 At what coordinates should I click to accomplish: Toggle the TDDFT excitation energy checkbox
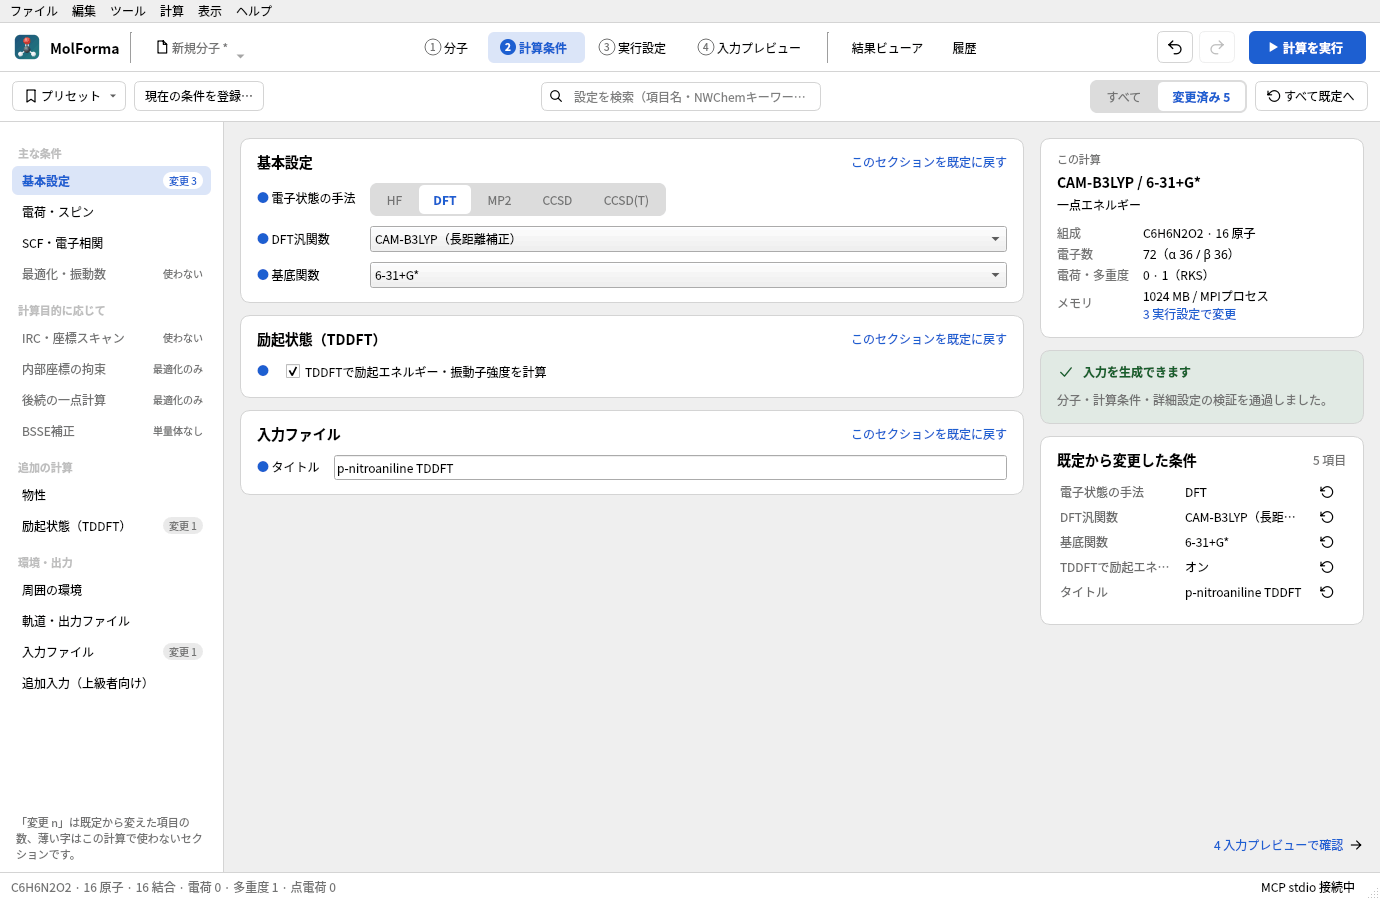293,371
